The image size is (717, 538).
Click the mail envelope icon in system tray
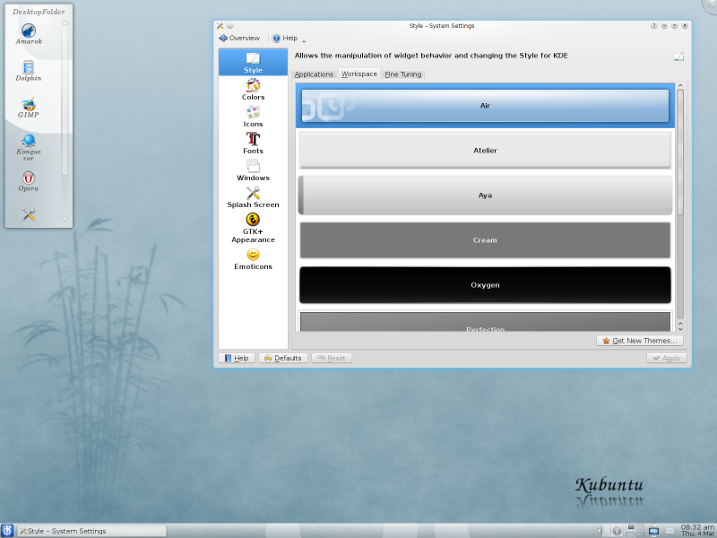click(670, 531)
